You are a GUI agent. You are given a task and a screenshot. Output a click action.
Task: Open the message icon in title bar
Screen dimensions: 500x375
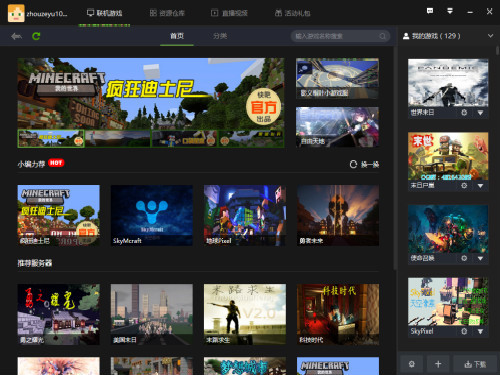pos(430,11)
